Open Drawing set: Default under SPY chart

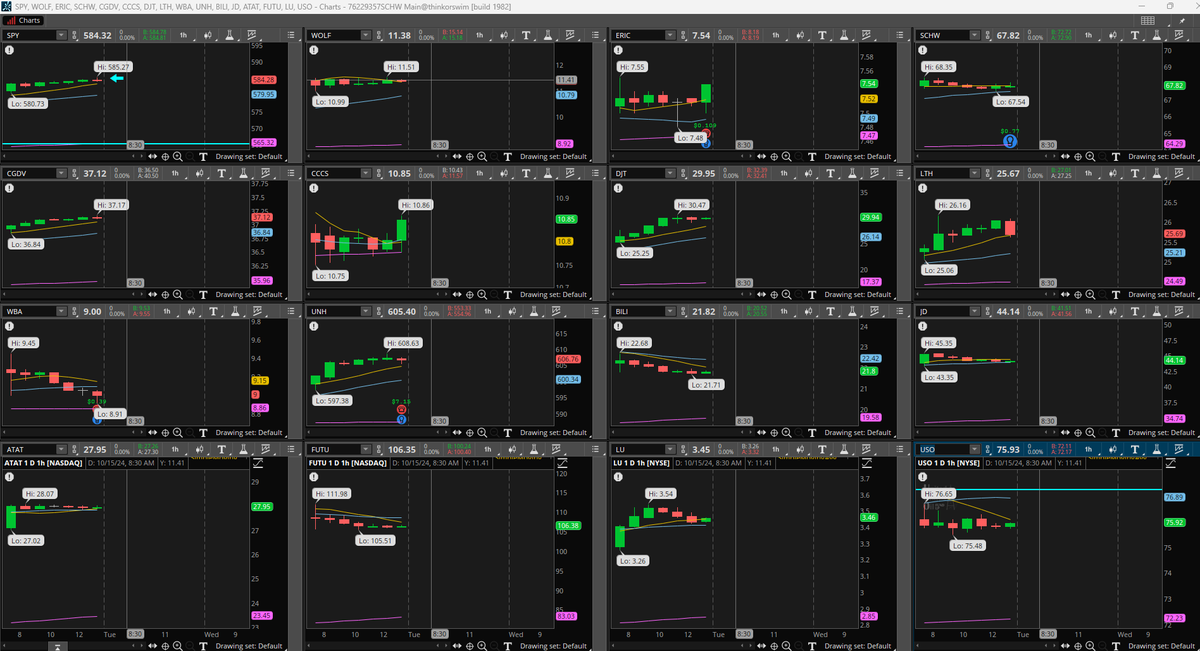click(249, 156)
